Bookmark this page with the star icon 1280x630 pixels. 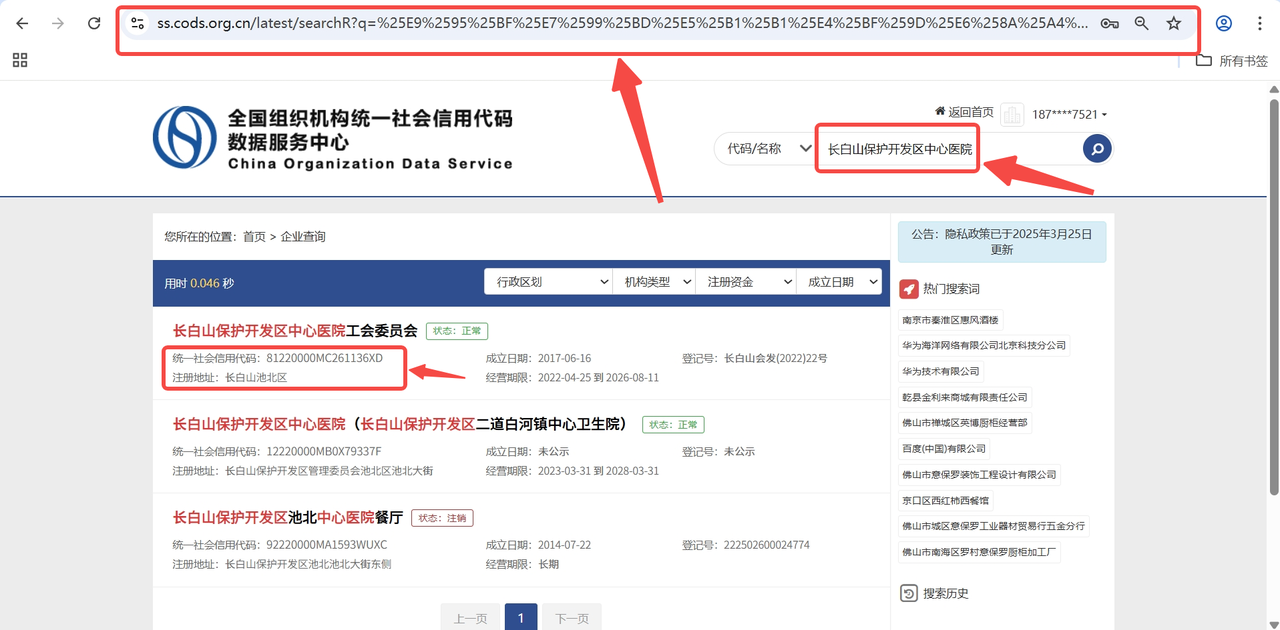[x=1174, y=23]
